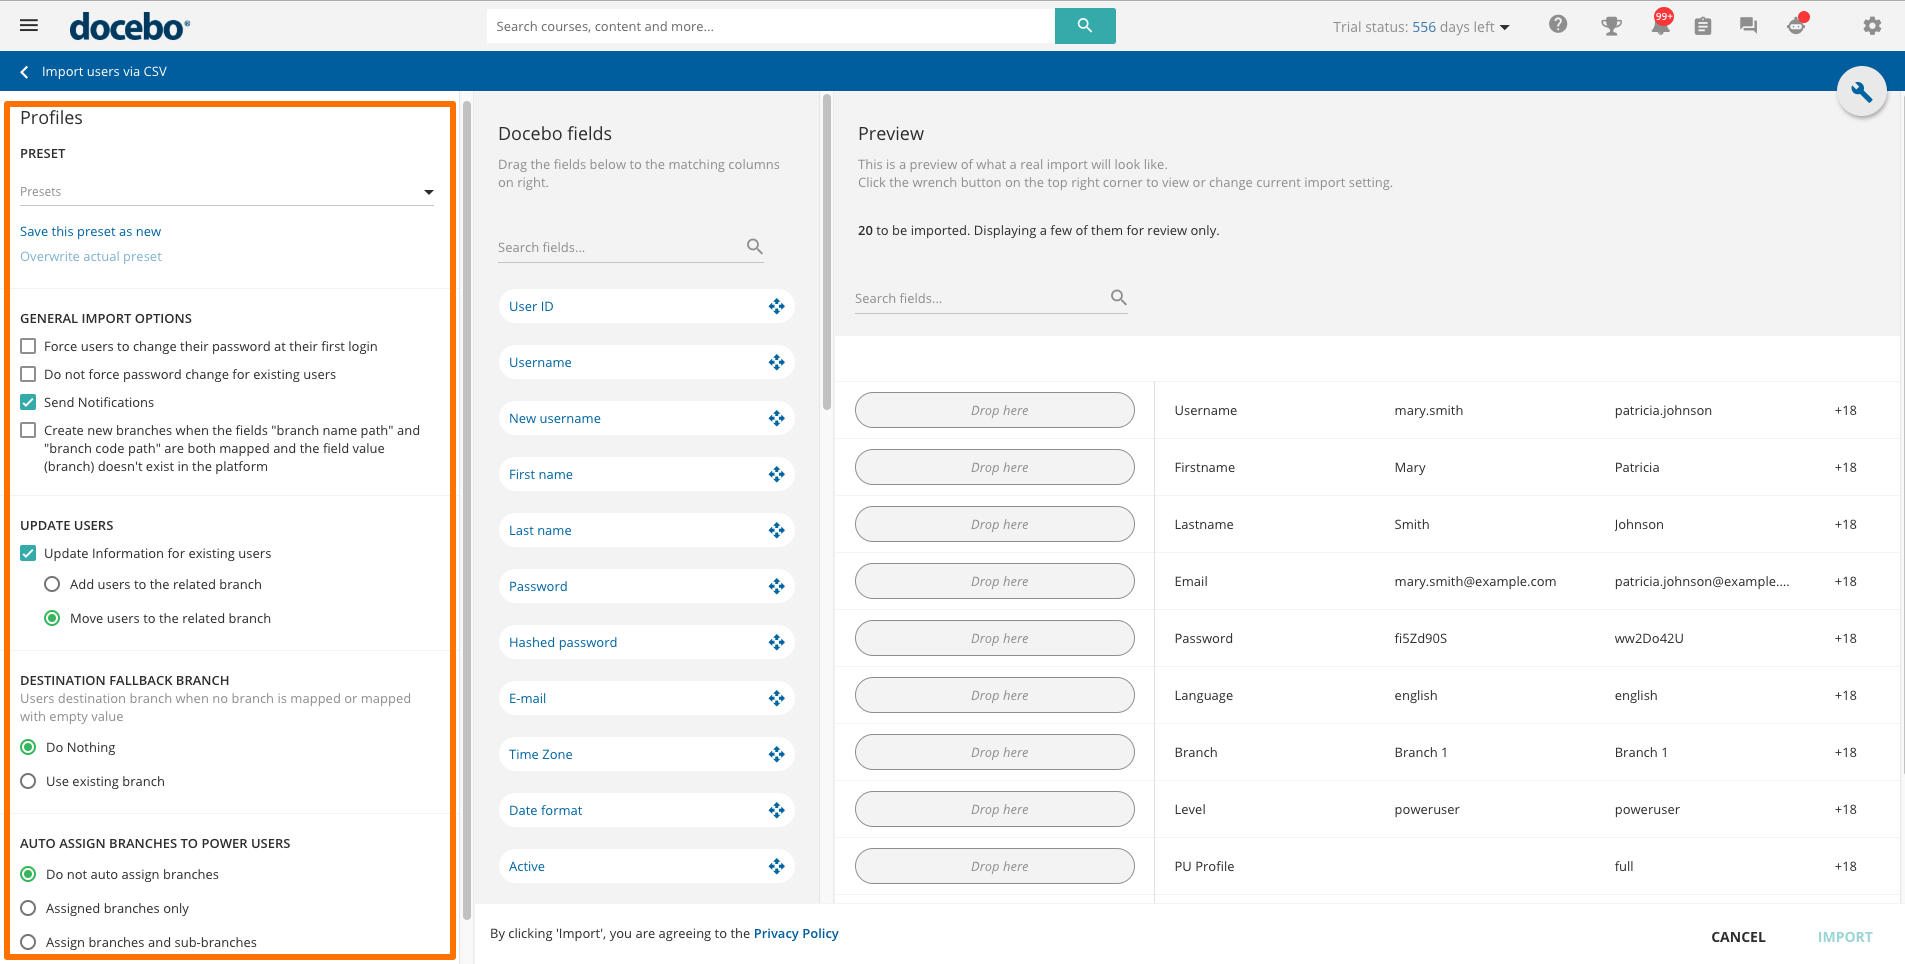Select Add users to the related branch
The height and width of the screenshot is (964, 1905).
coord(52,585)
